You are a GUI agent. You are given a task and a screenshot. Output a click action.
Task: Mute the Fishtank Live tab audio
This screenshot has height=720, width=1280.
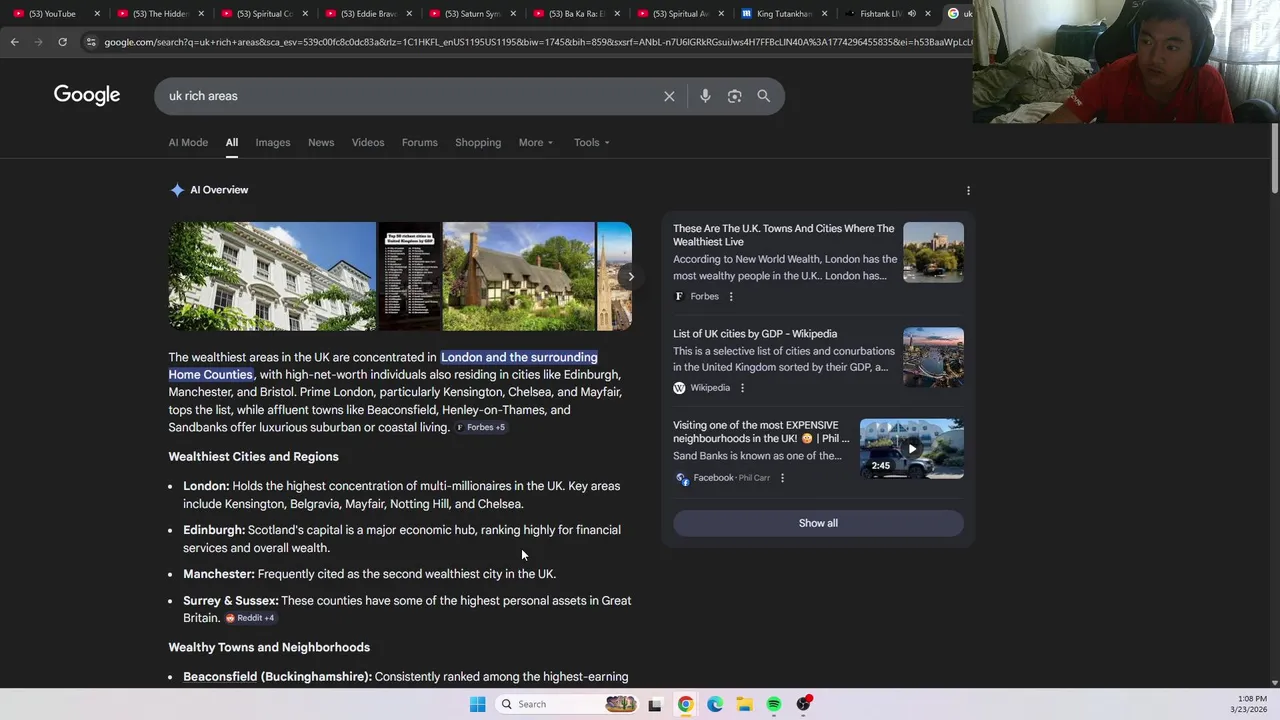(x=911, y=14)
